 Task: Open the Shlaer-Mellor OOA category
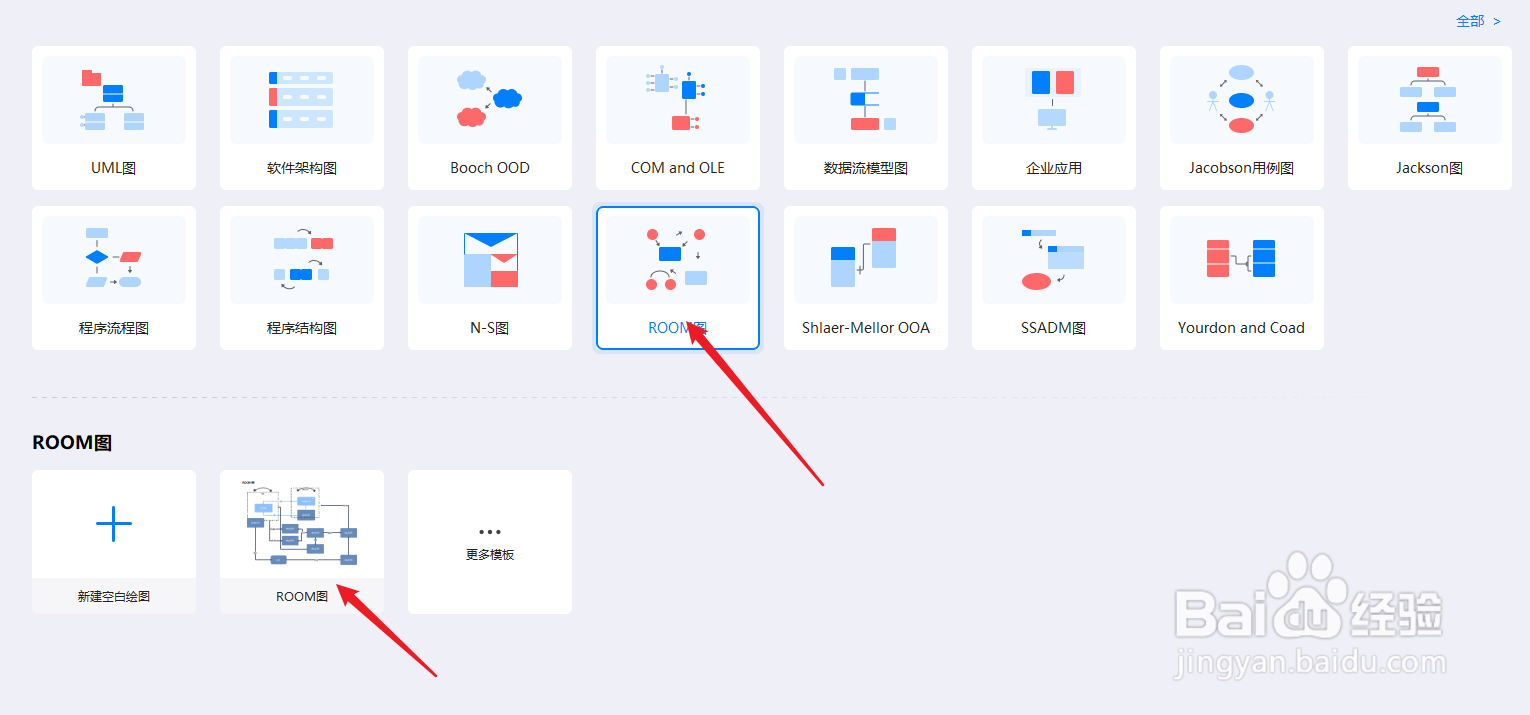tap(865, 278)
